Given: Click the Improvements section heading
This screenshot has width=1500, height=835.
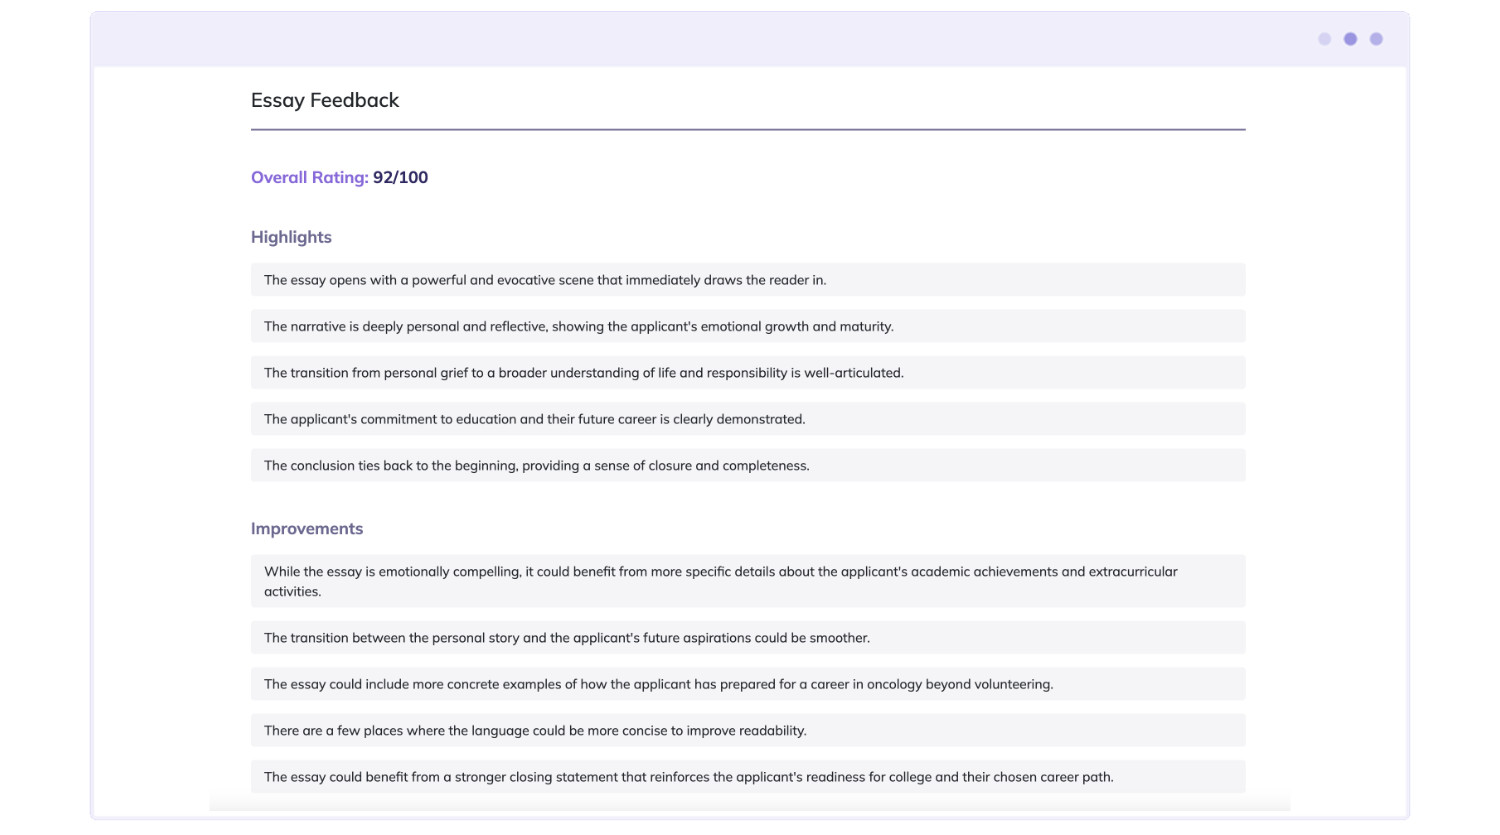Looking at the screenshot, I should tap(307, 529).
